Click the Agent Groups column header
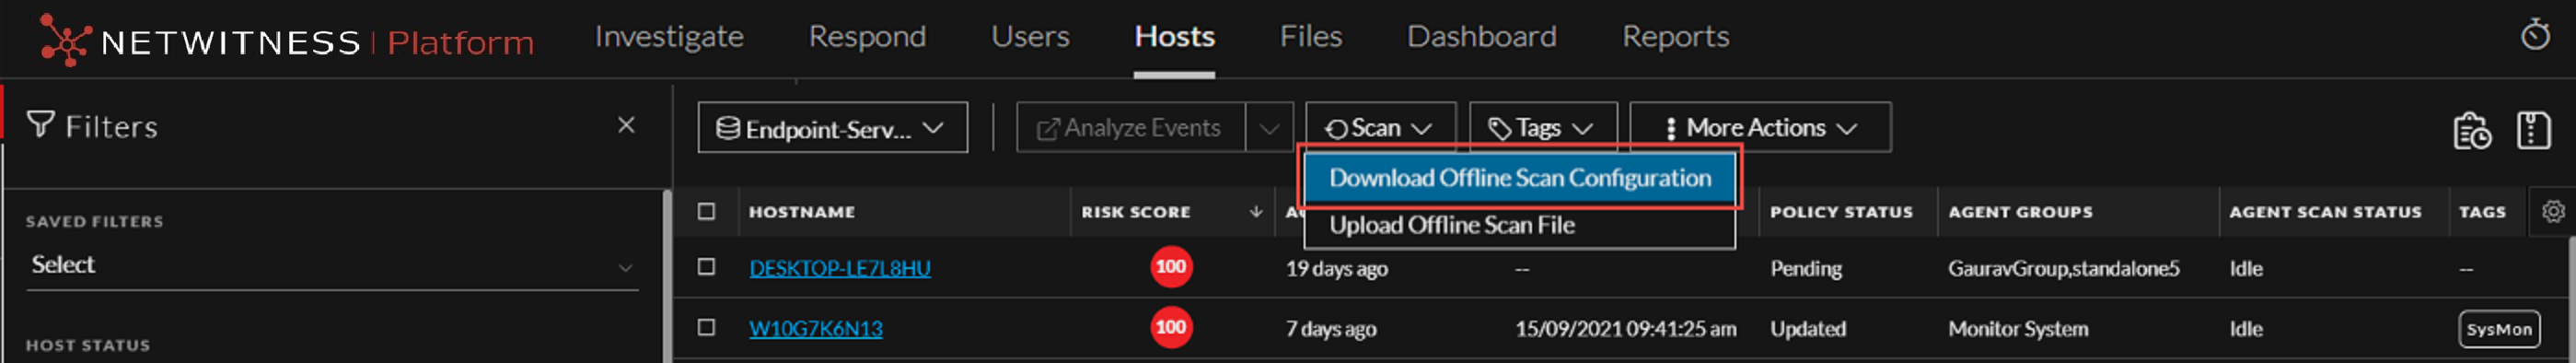The image size is (2576, 363). (2020, 211)
